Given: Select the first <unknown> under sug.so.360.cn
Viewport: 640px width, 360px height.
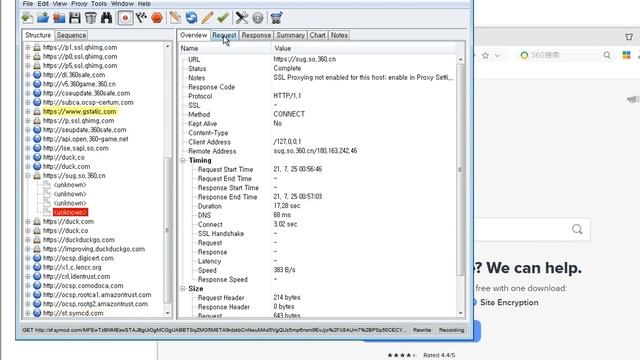Looking at the screenshot, I should (70, 185).
